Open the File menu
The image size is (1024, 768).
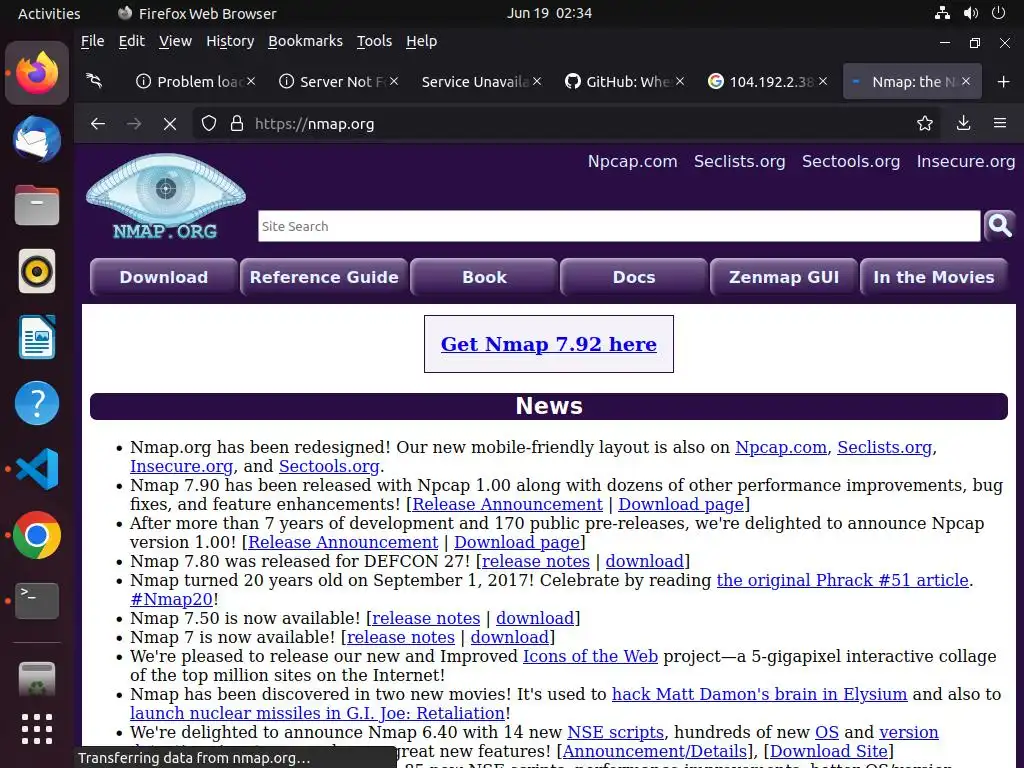click(92, 41)
